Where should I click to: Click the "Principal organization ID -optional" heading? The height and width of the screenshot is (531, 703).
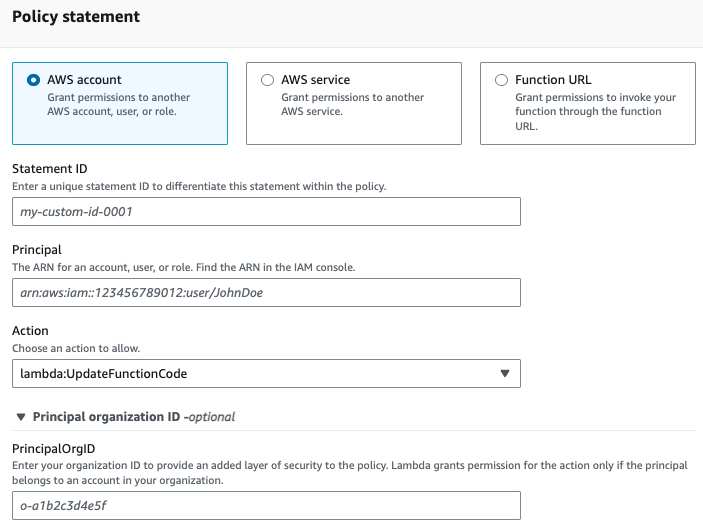134,416
